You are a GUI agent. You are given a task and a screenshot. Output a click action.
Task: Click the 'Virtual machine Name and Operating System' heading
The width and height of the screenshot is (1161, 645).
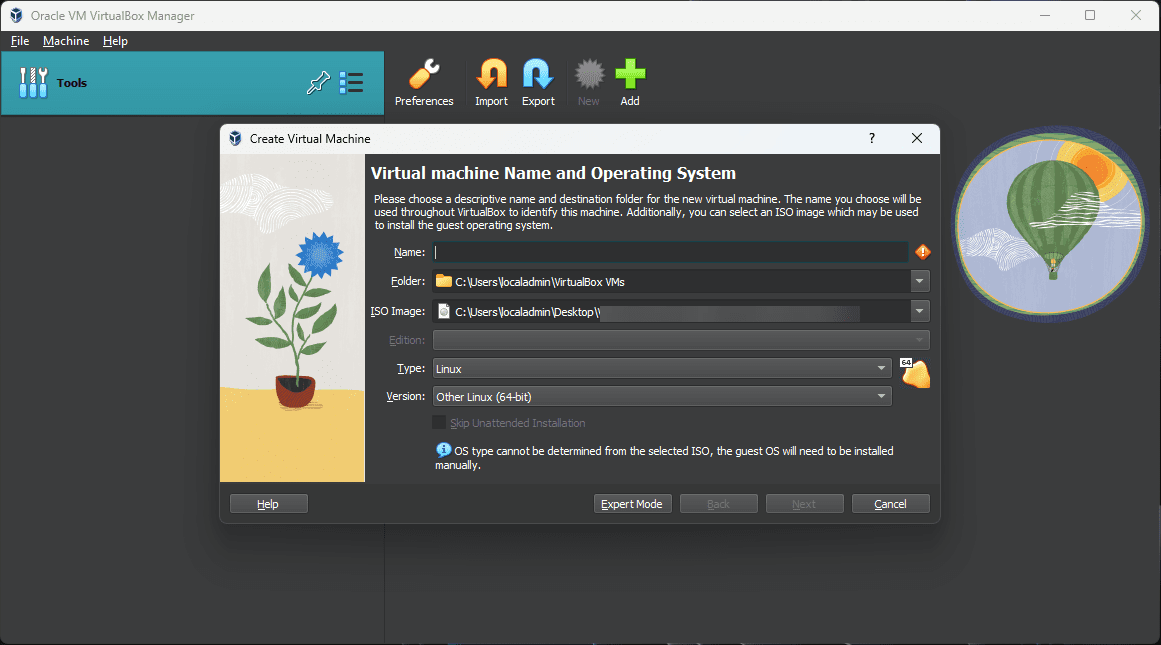tap(553, 173)
